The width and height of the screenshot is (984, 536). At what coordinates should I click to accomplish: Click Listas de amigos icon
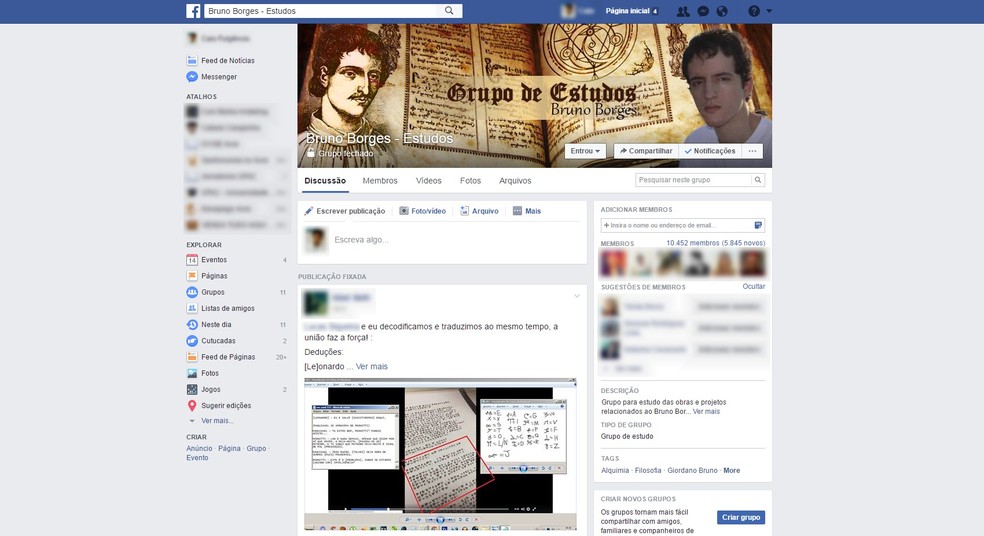[x=192, y=308]
